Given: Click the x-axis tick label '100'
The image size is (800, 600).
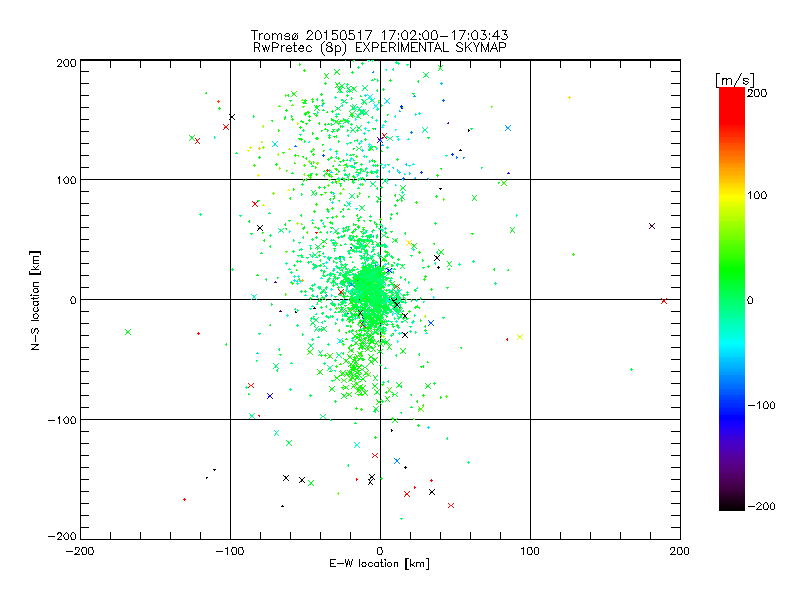Looking at the screenshot, I should click(x=530, y=551).
